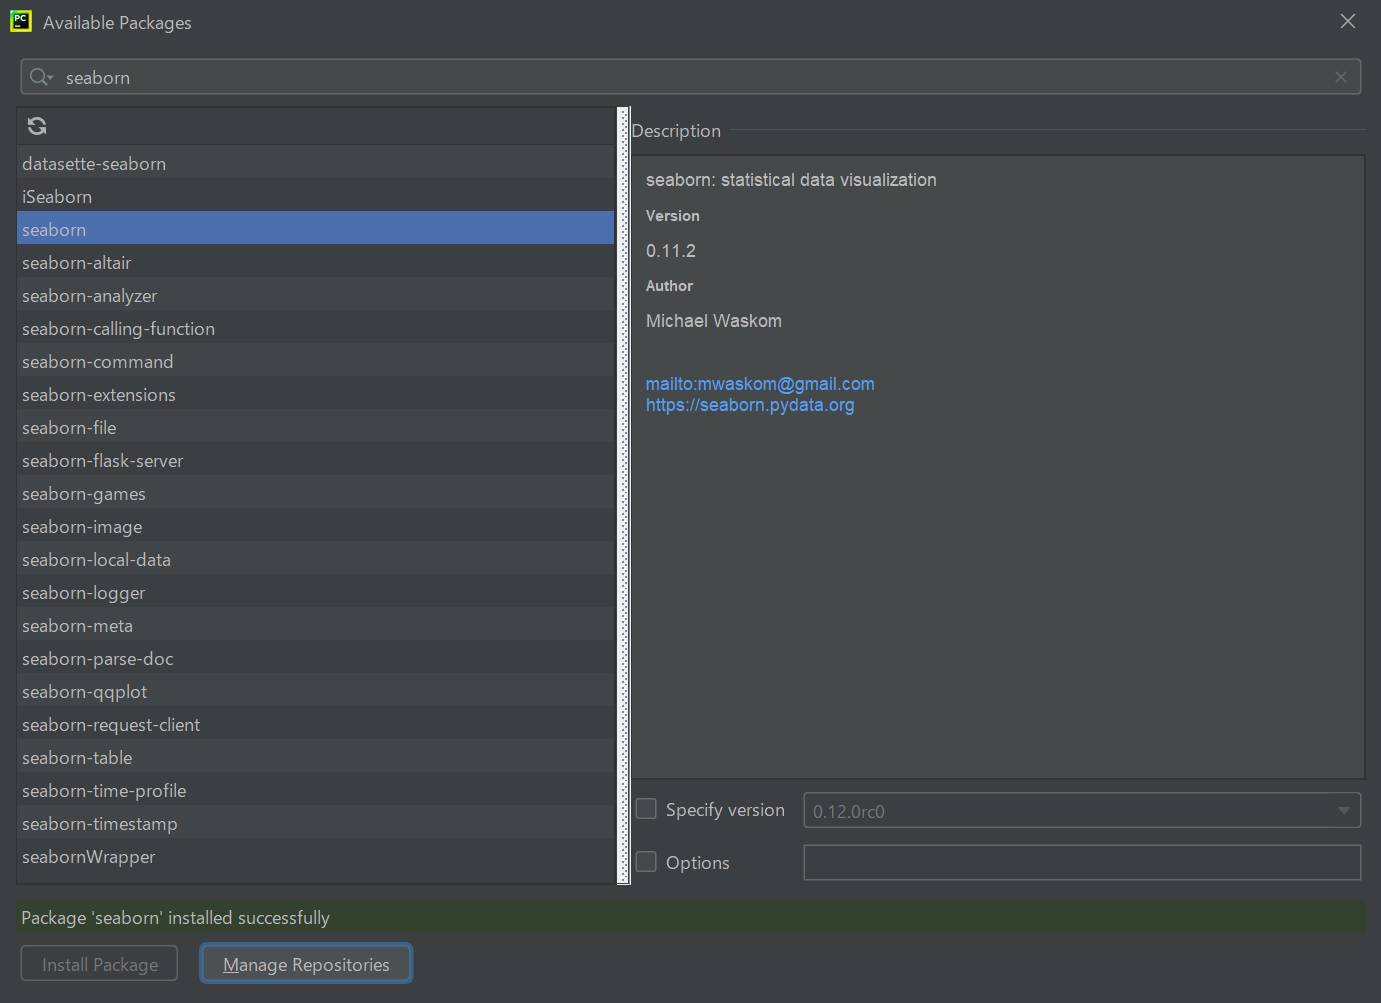Screen dimensions: 1381x1003
Task: Click the reload package list icon
Action: [37, 126]
